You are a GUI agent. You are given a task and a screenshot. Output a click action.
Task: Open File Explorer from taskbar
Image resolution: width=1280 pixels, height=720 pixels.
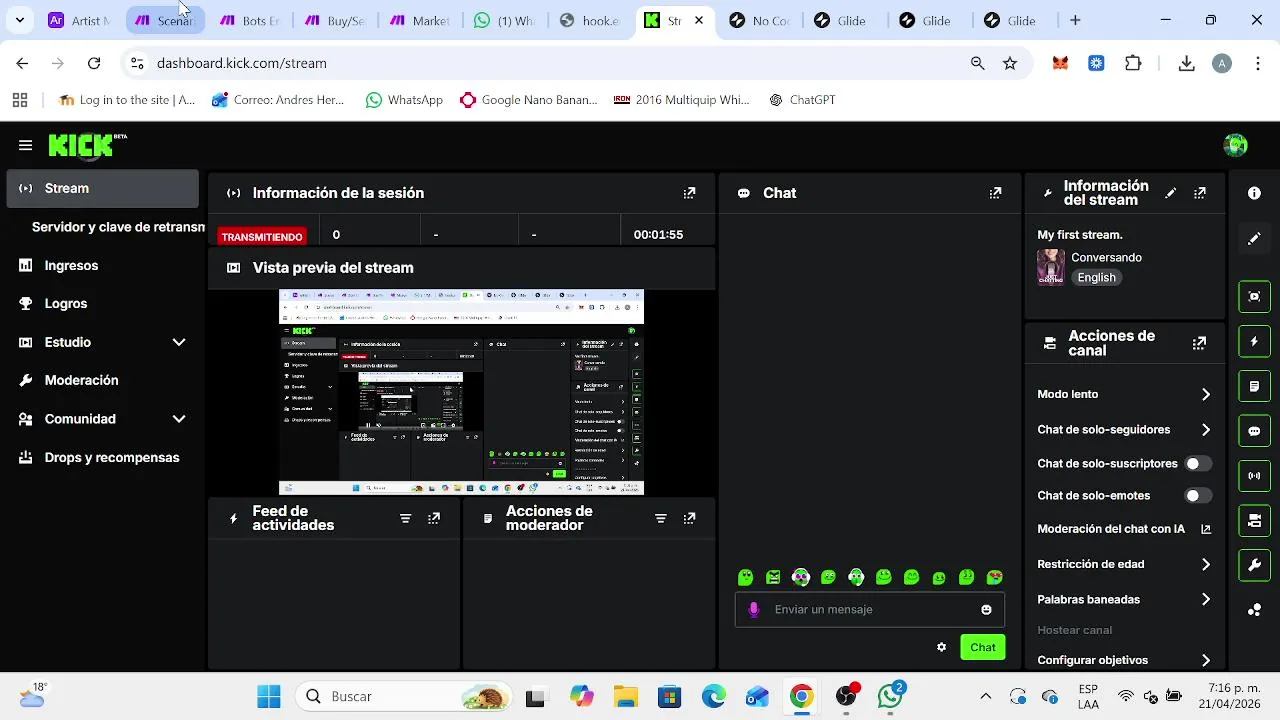tap(625, 696)
